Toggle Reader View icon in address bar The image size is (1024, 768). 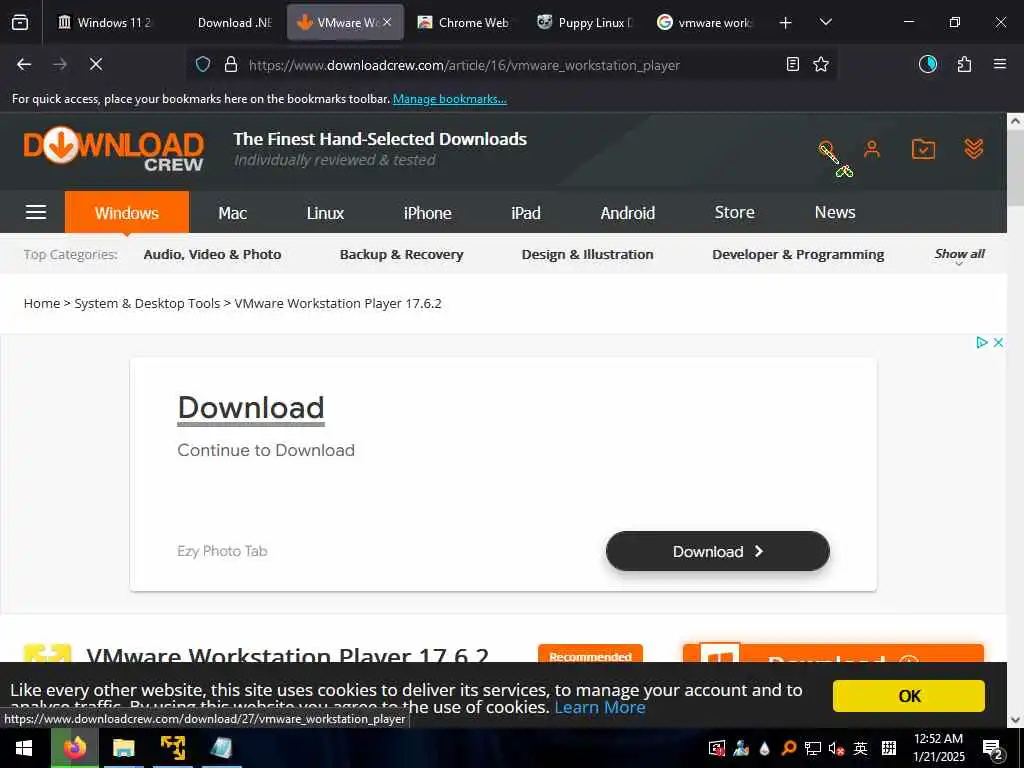tap(792, 64)
